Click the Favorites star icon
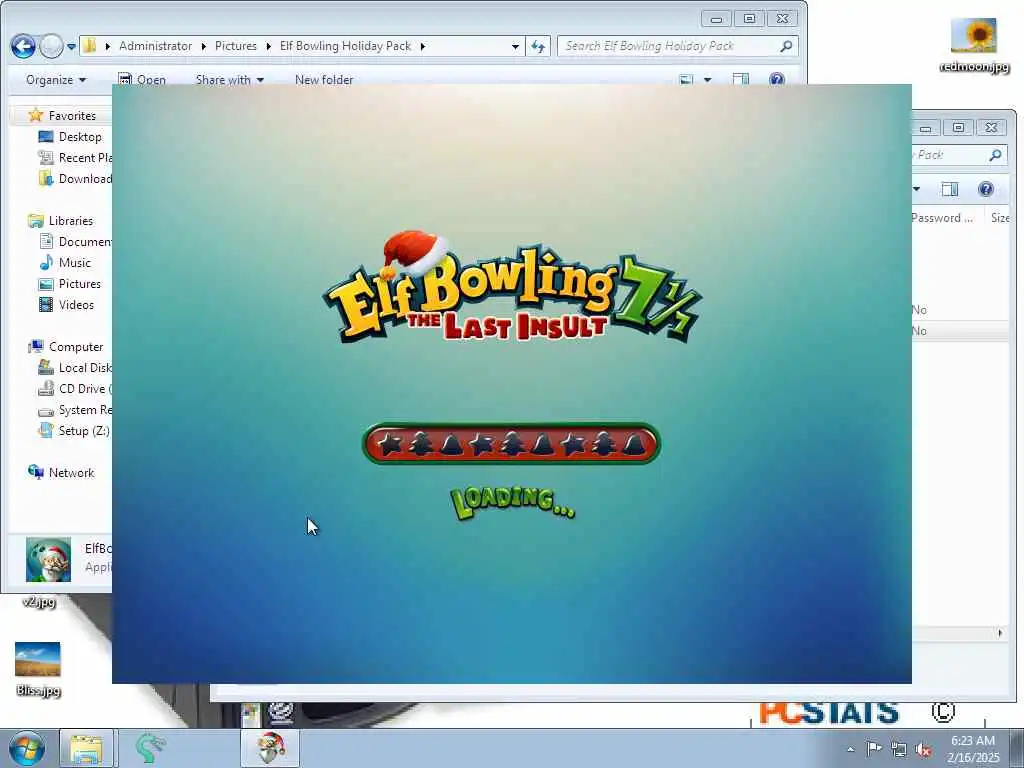 (x=36, y=116)
